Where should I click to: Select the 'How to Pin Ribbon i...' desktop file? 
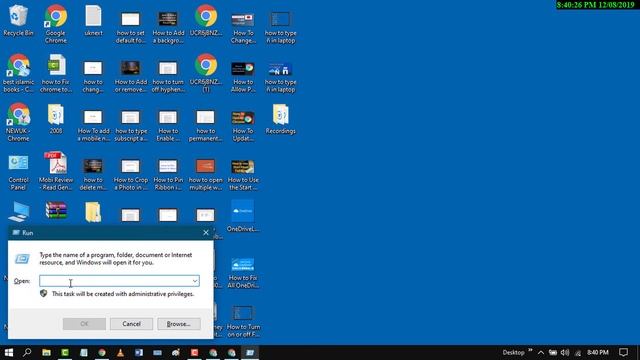click(168, 174)
